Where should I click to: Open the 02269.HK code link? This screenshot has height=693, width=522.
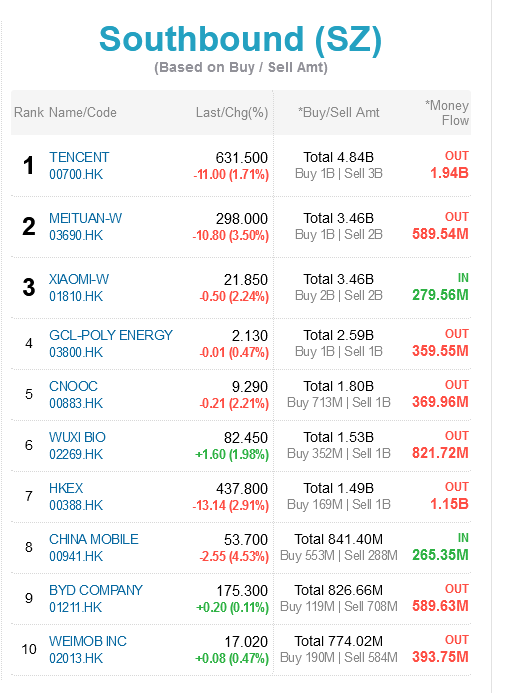click(76, 455)
